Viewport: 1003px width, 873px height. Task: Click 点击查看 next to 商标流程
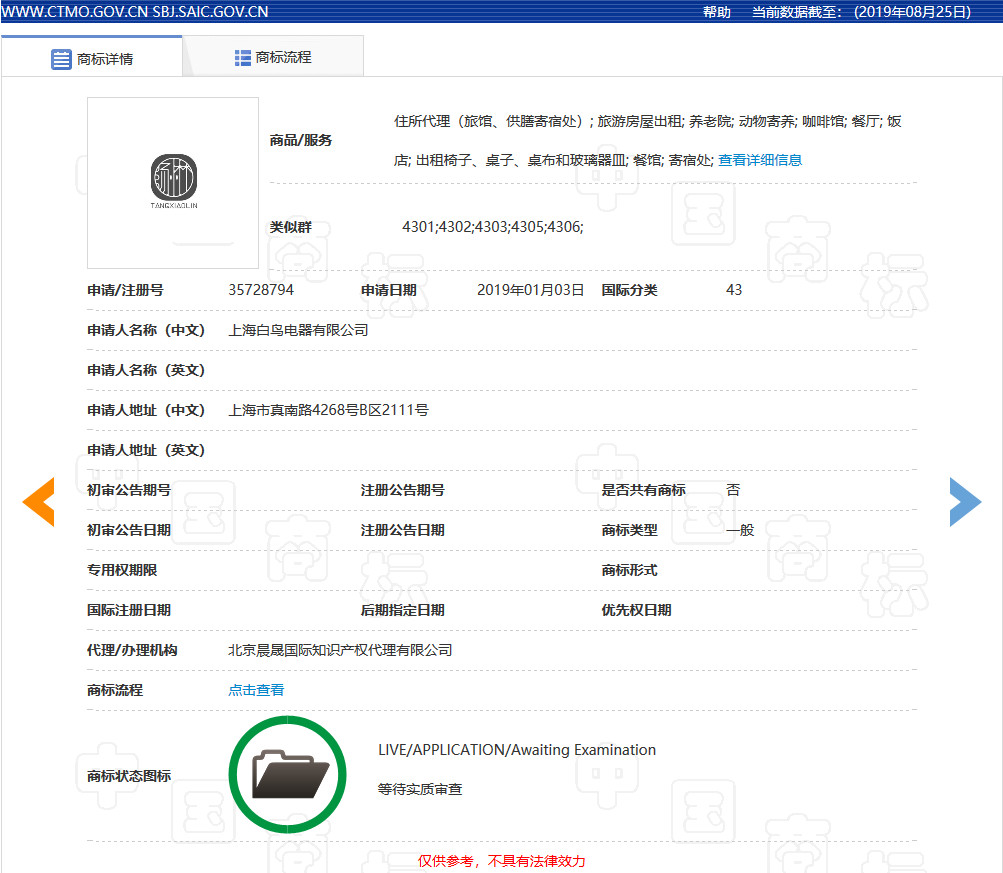255,689
